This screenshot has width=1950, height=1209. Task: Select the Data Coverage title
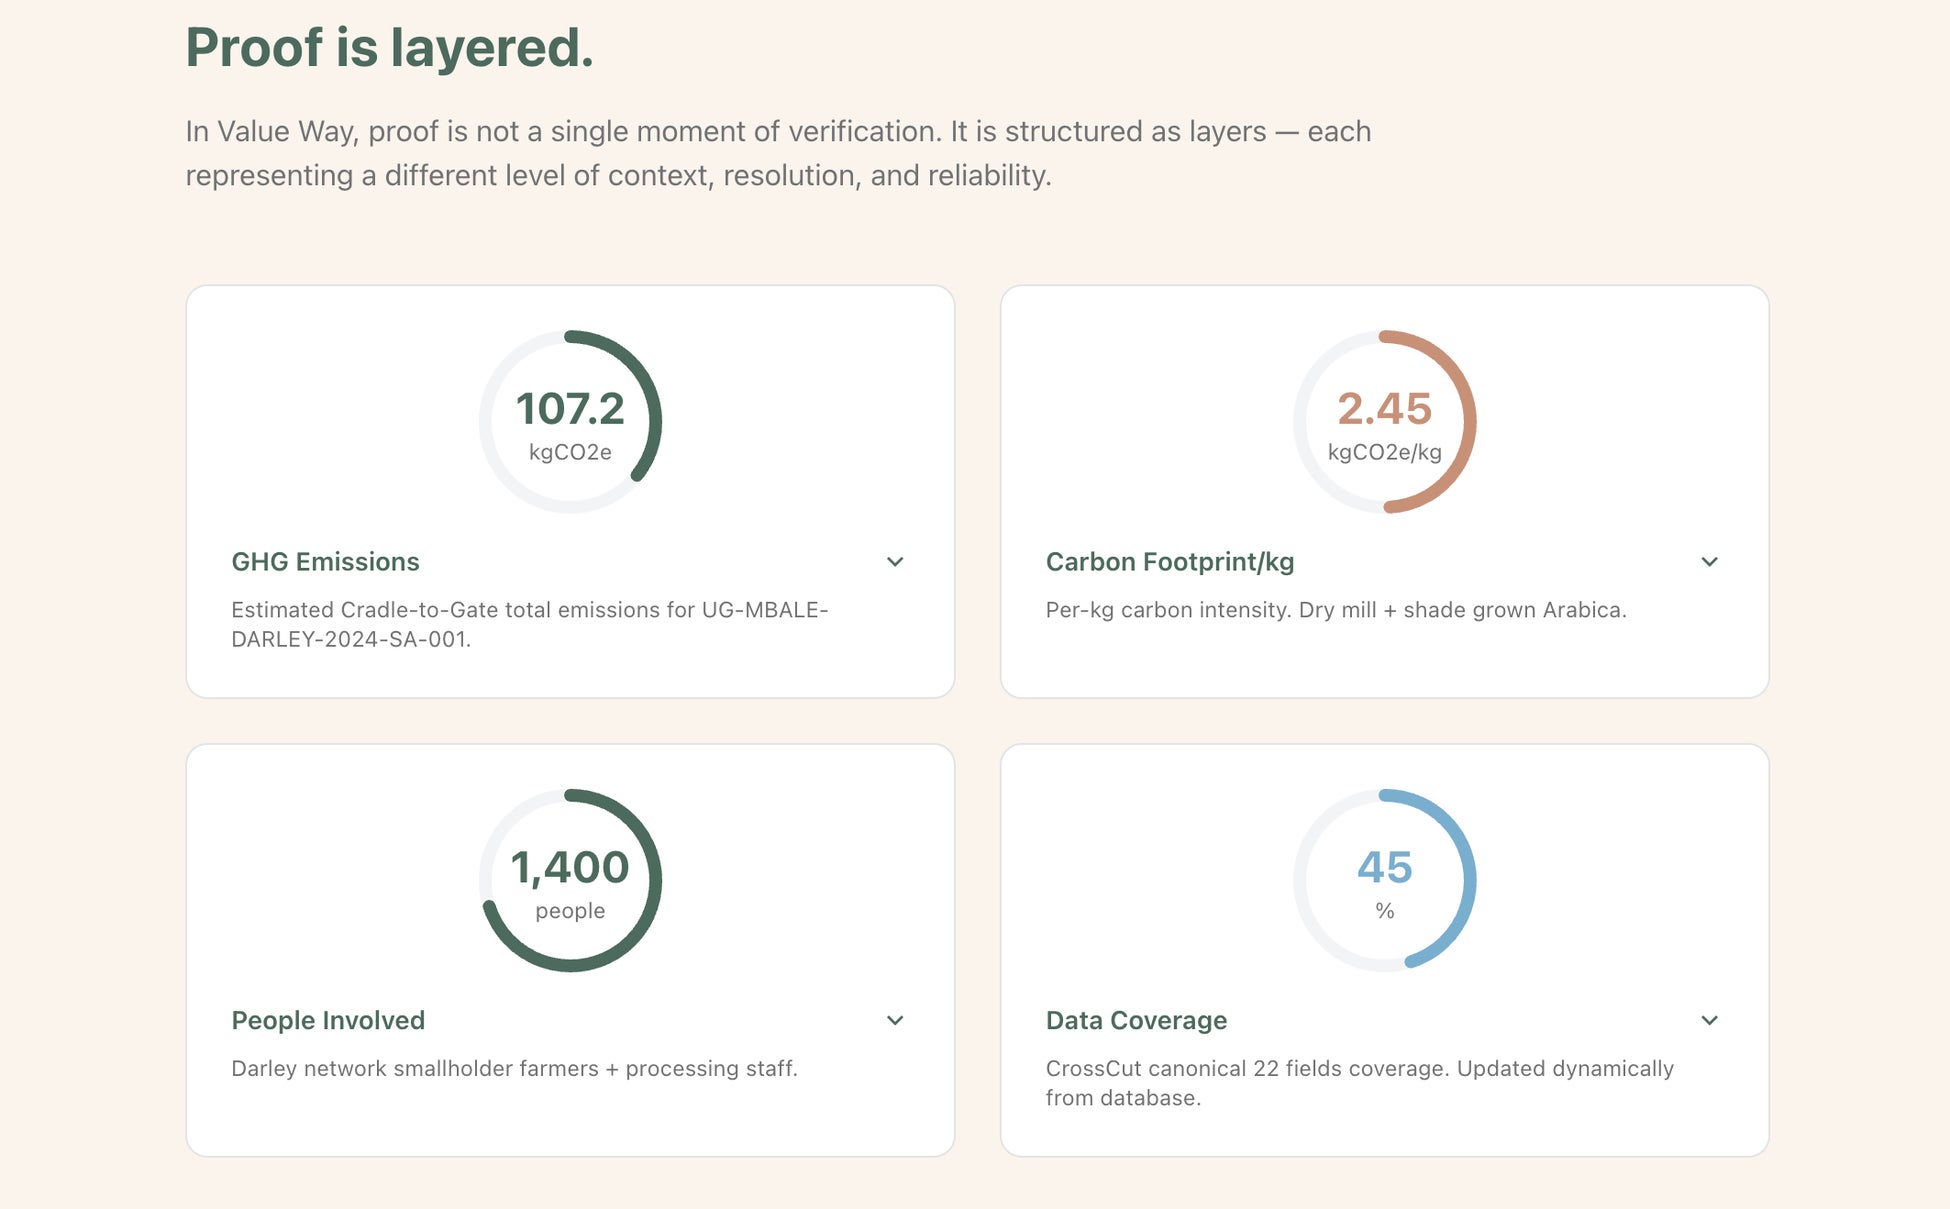(x=1136, y=1020)
